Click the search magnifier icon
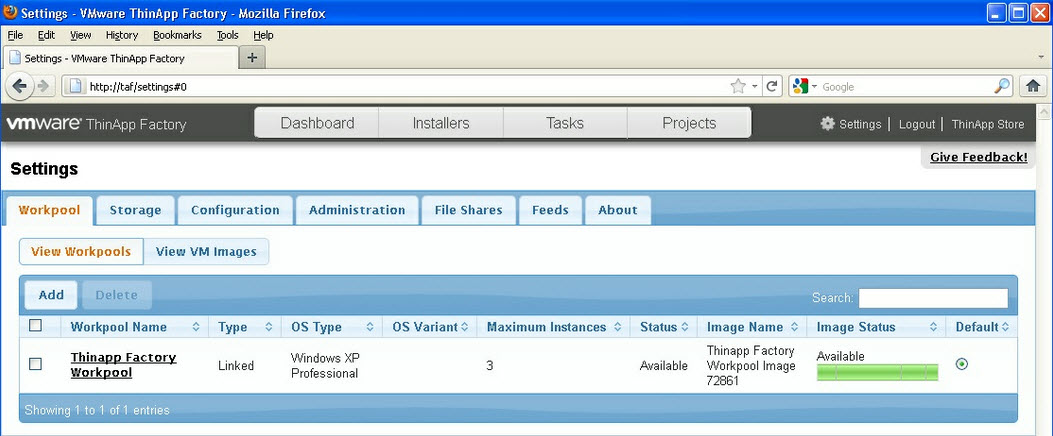 [1002, 86]
